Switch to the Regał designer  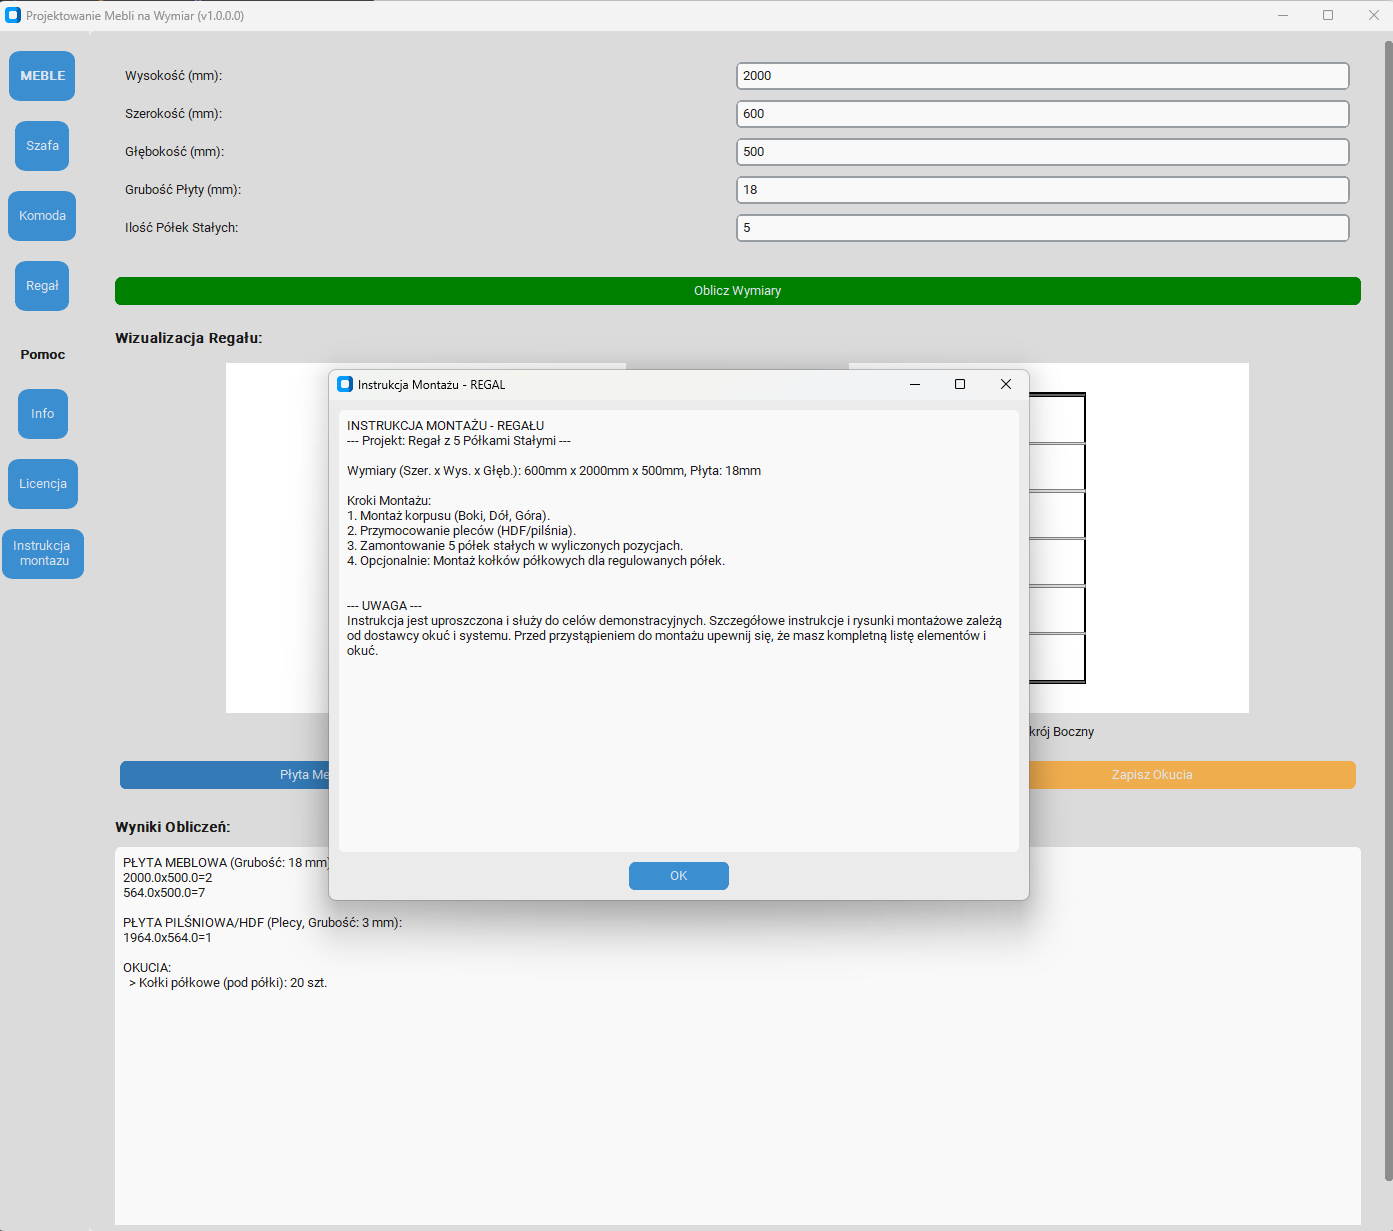(42, 286)
